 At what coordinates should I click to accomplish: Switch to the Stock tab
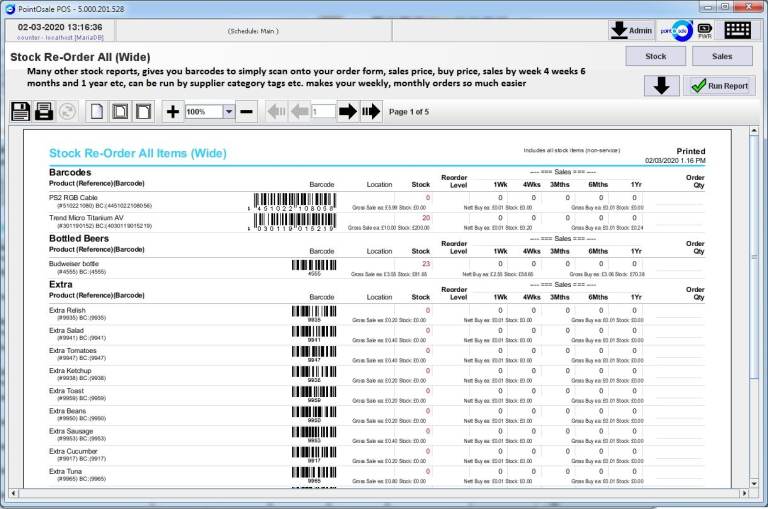(x=655, y=56)
